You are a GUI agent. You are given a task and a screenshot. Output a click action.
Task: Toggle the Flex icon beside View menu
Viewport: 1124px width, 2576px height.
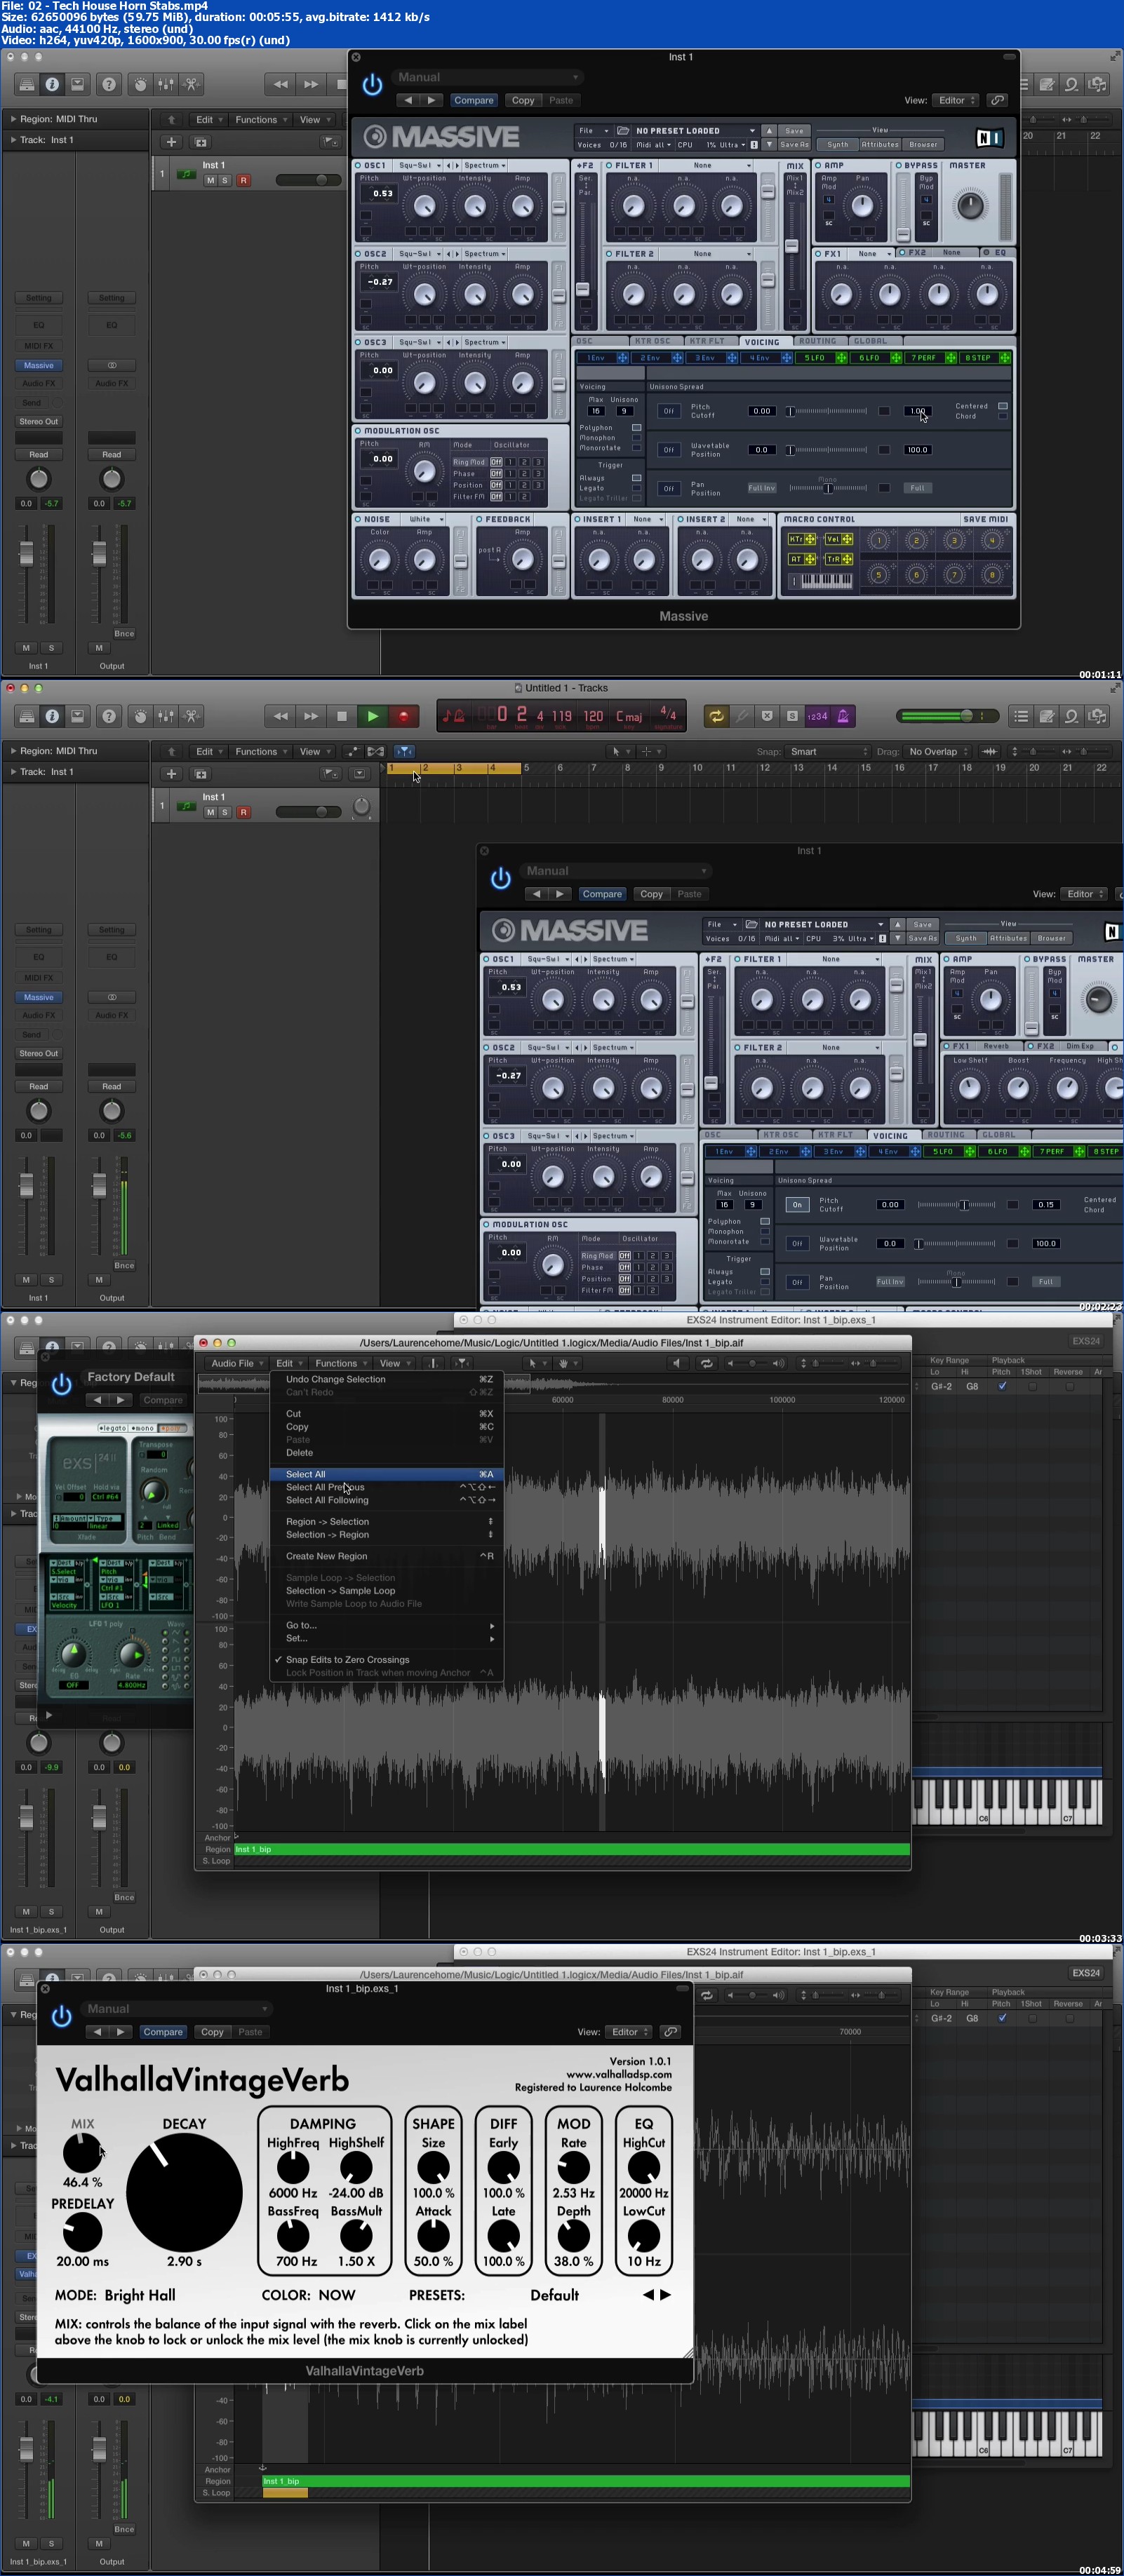coord(376,751)
